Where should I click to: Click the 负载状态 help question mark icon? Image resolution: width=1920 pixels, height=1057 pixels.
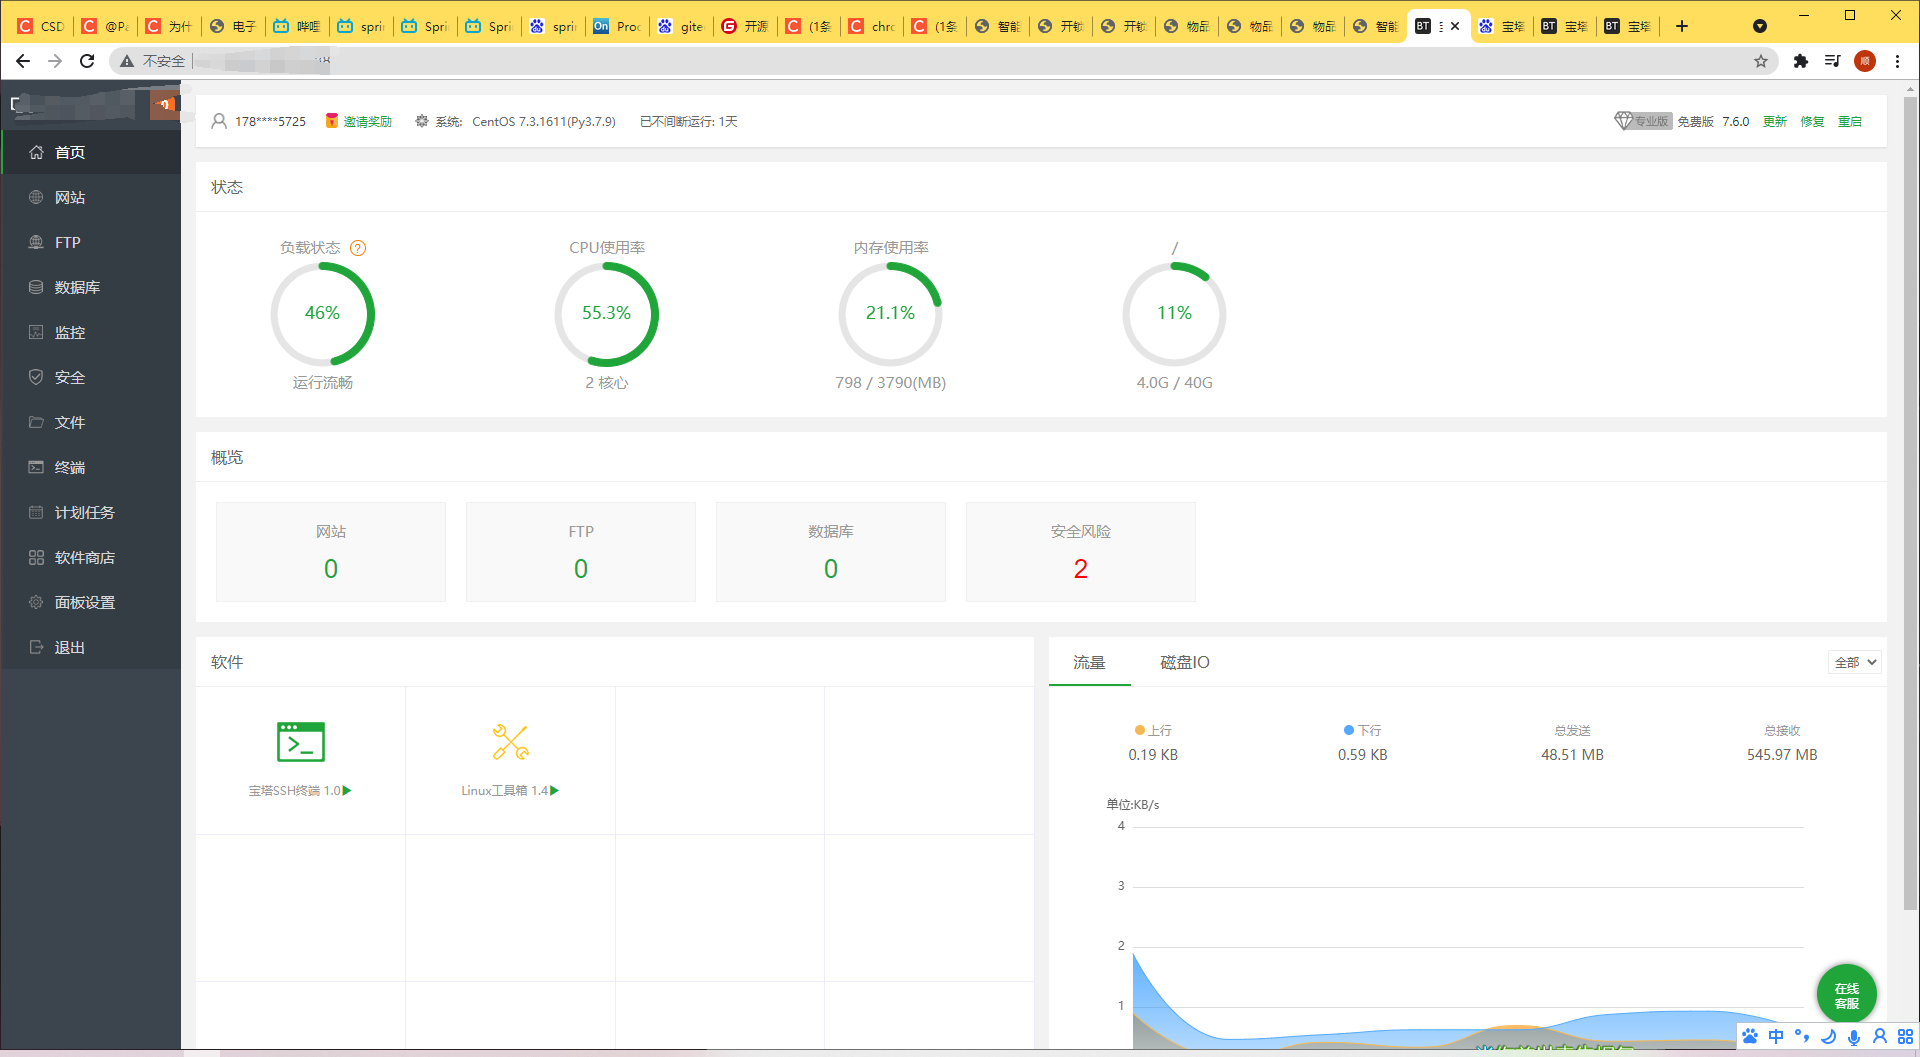point(358,248)
